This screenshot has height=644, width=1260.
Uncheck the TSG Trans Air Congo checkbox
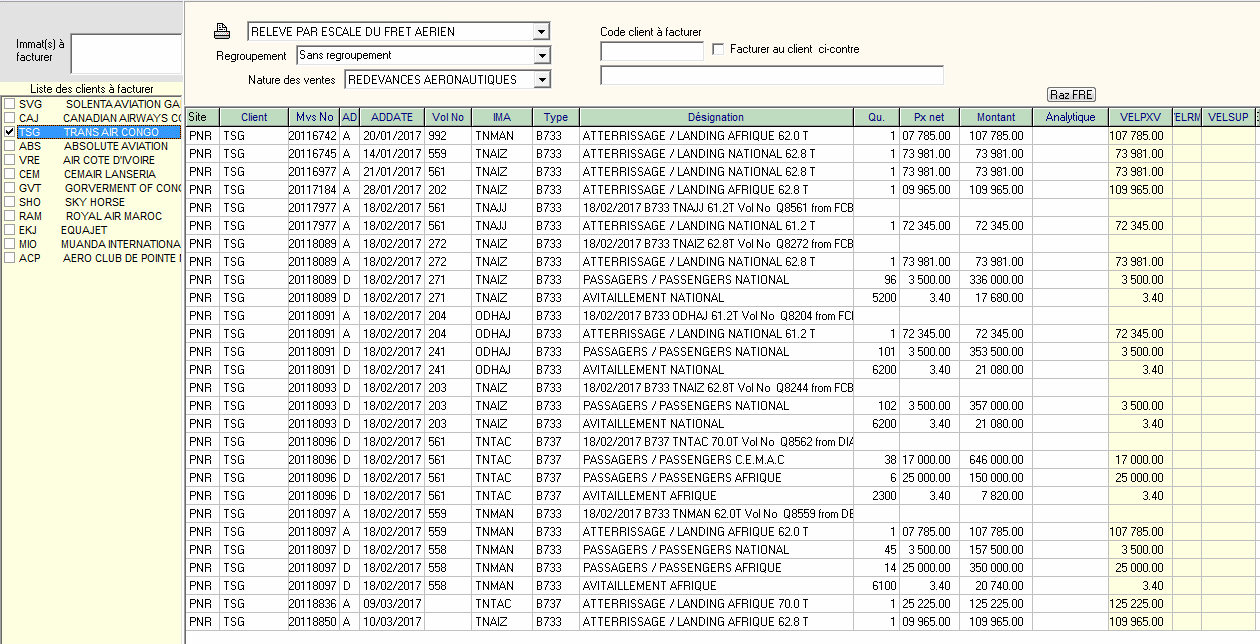pos(9,132)
